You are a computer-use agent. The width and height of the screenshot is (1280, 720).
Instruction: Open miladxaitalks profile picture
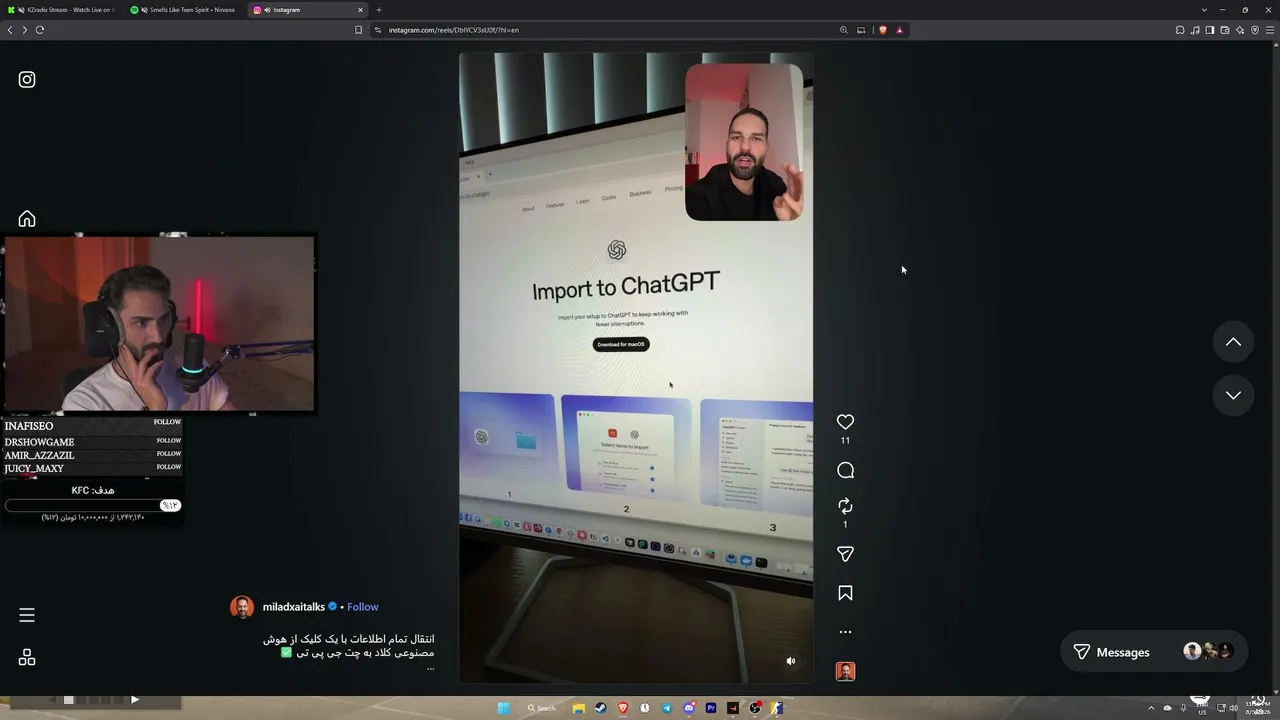click(242, 607)
